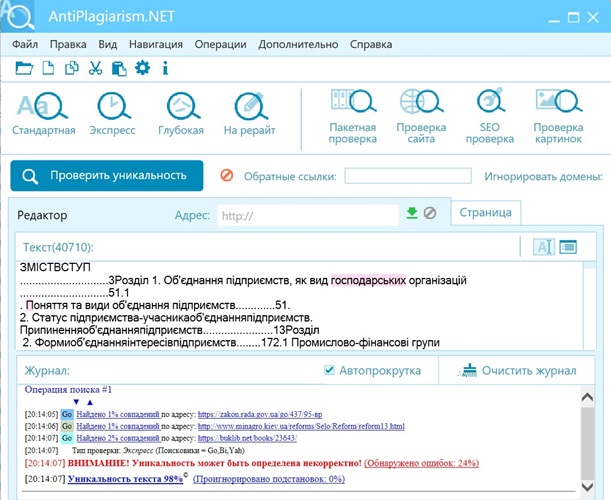Viewport: 611px width, 500px height.
Task: Click highlighted word господарських in text
Action: (368, 280)
